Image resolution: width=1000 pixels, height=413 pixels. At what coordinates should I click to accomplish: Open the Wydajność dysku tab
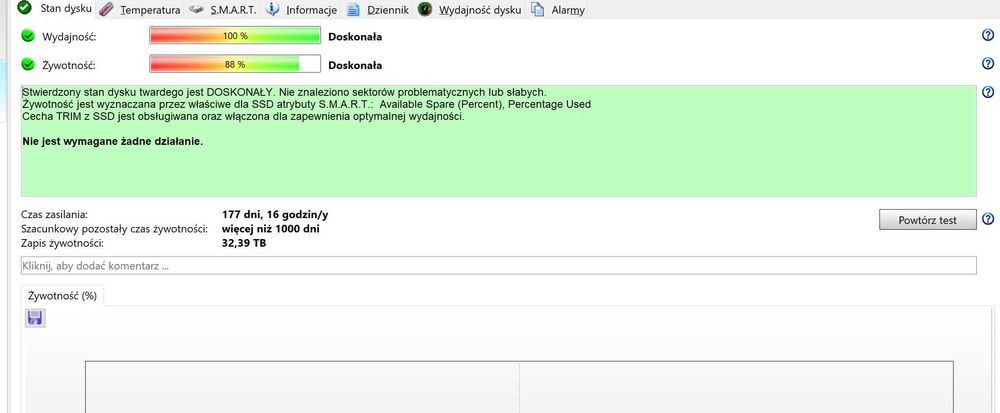click(469, 10)
